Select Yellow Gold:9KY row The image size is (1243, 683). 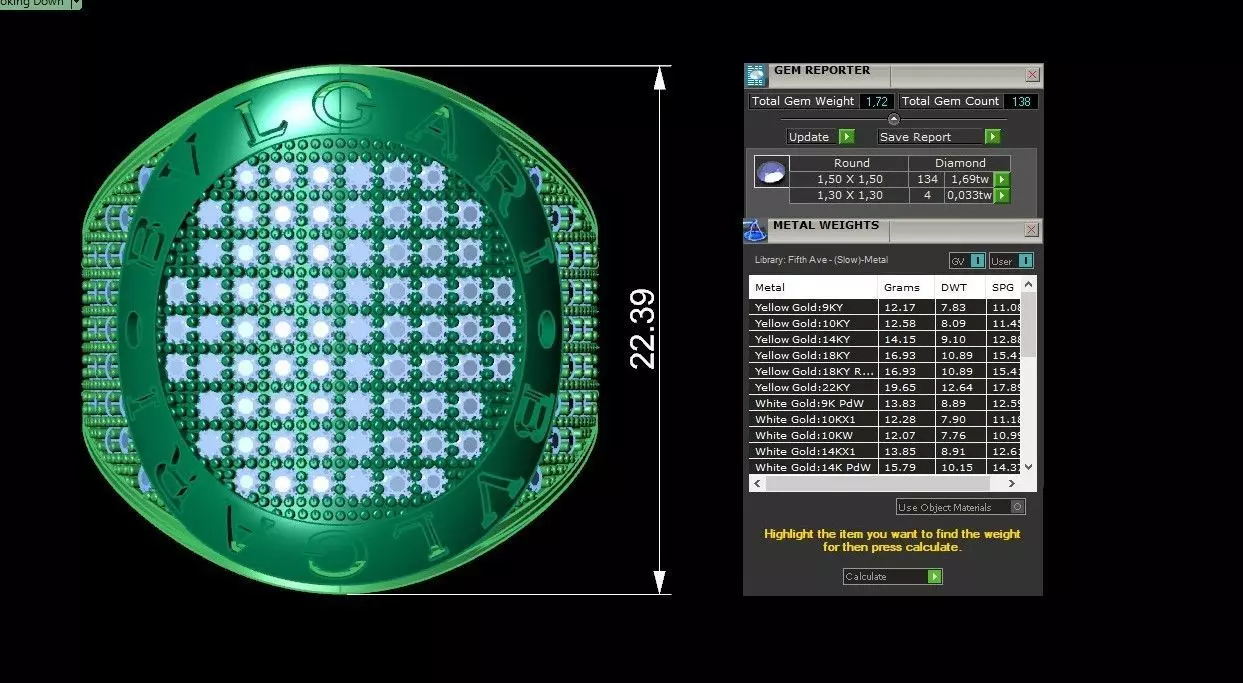[x=885, y=307]
